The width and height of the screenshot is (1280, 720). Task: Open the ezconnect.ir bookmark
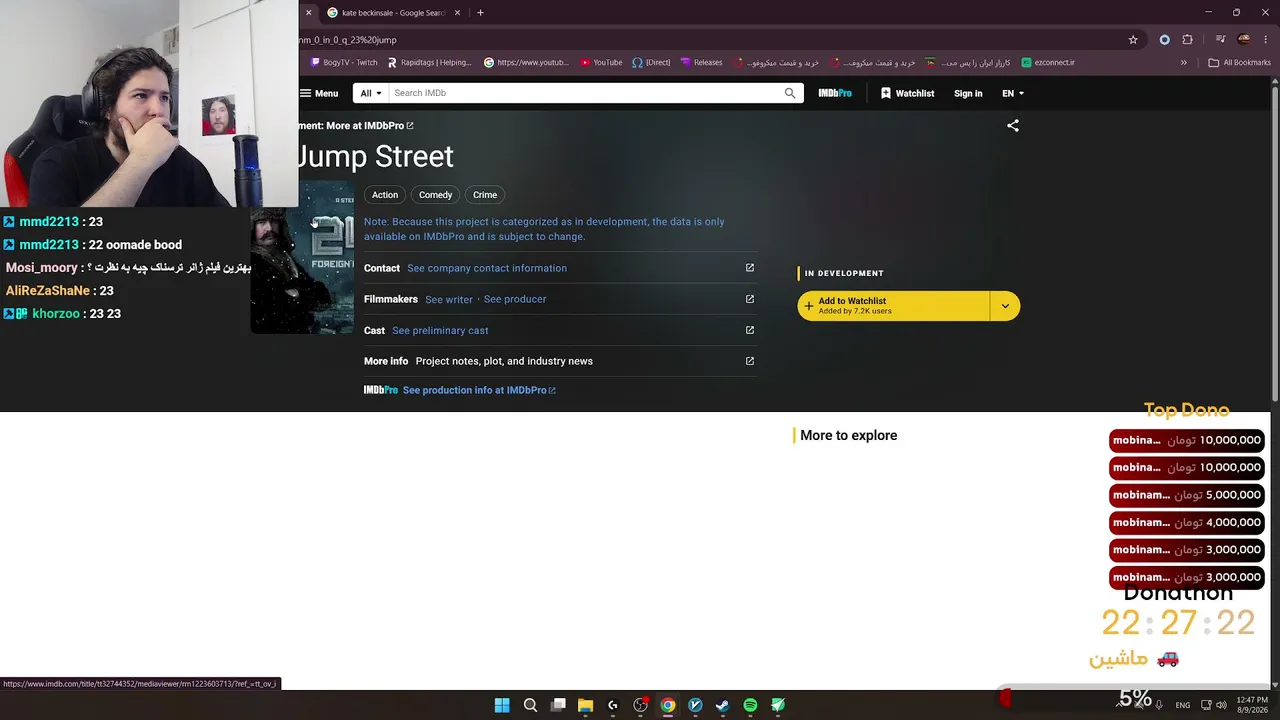1048,62
